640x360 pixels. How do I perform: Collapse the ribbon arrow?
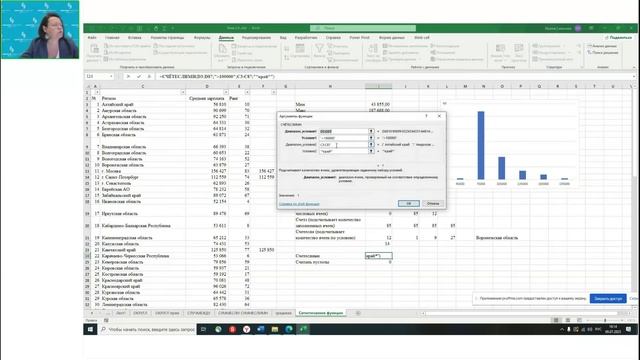click(x=634, y=67)
